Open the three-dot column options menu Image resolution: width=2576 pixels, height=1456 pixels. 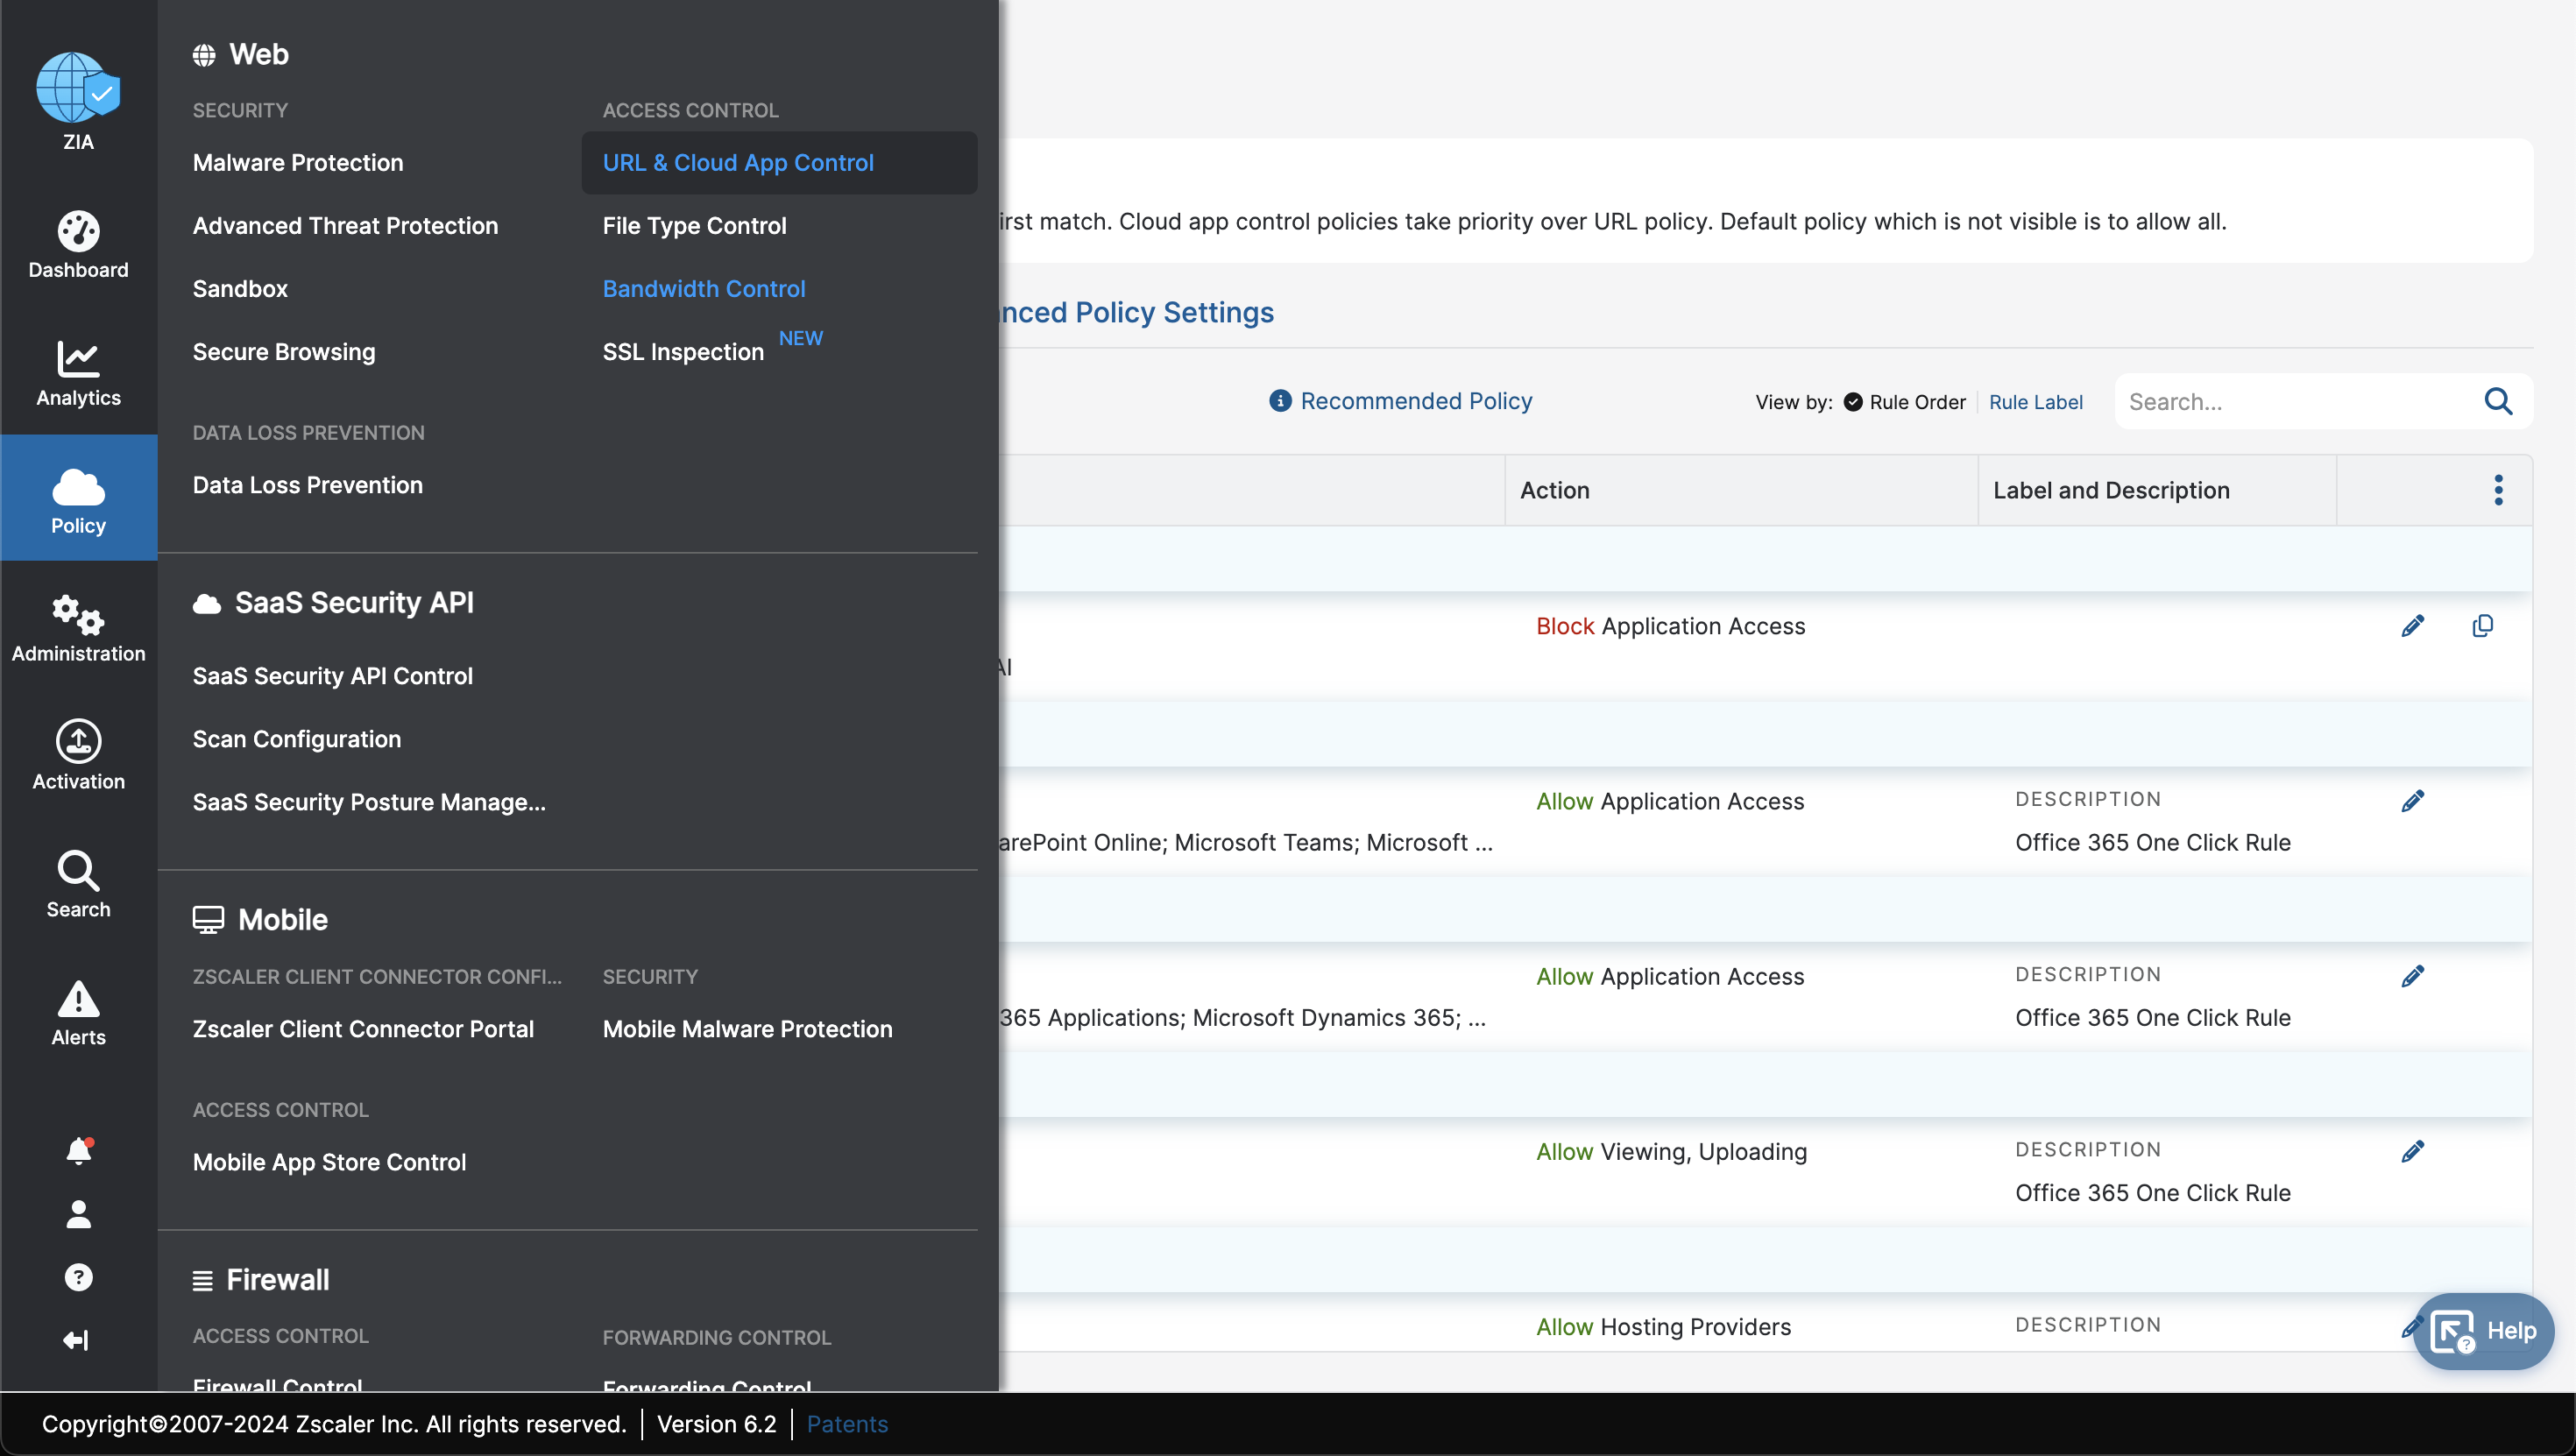point(2498,490)
